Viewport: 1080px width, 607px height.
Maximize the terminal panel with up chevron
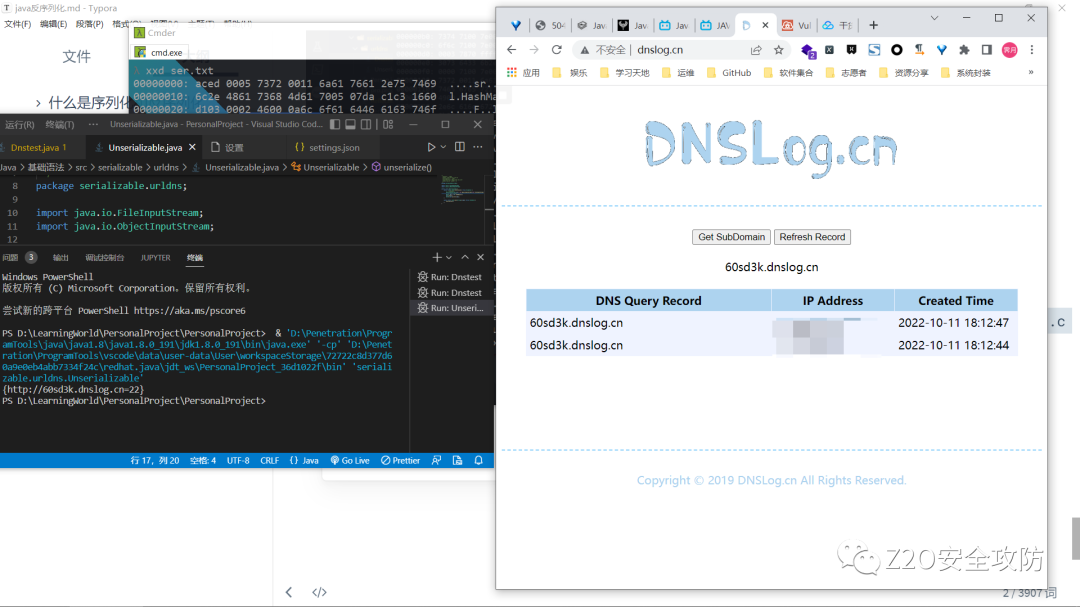click(x=465, y=257)
